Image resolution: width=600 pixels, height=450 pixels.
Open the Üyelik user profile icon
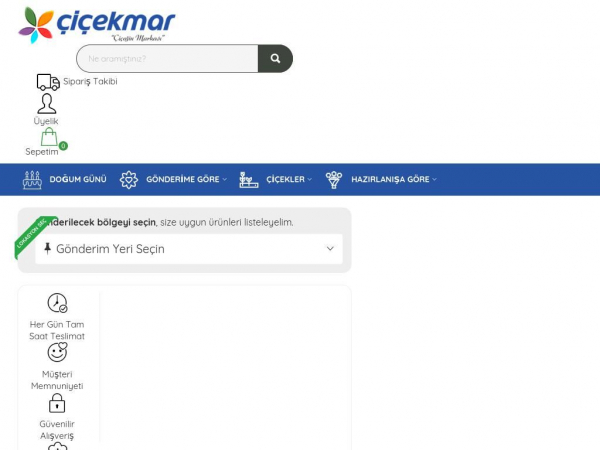(47, 104)
